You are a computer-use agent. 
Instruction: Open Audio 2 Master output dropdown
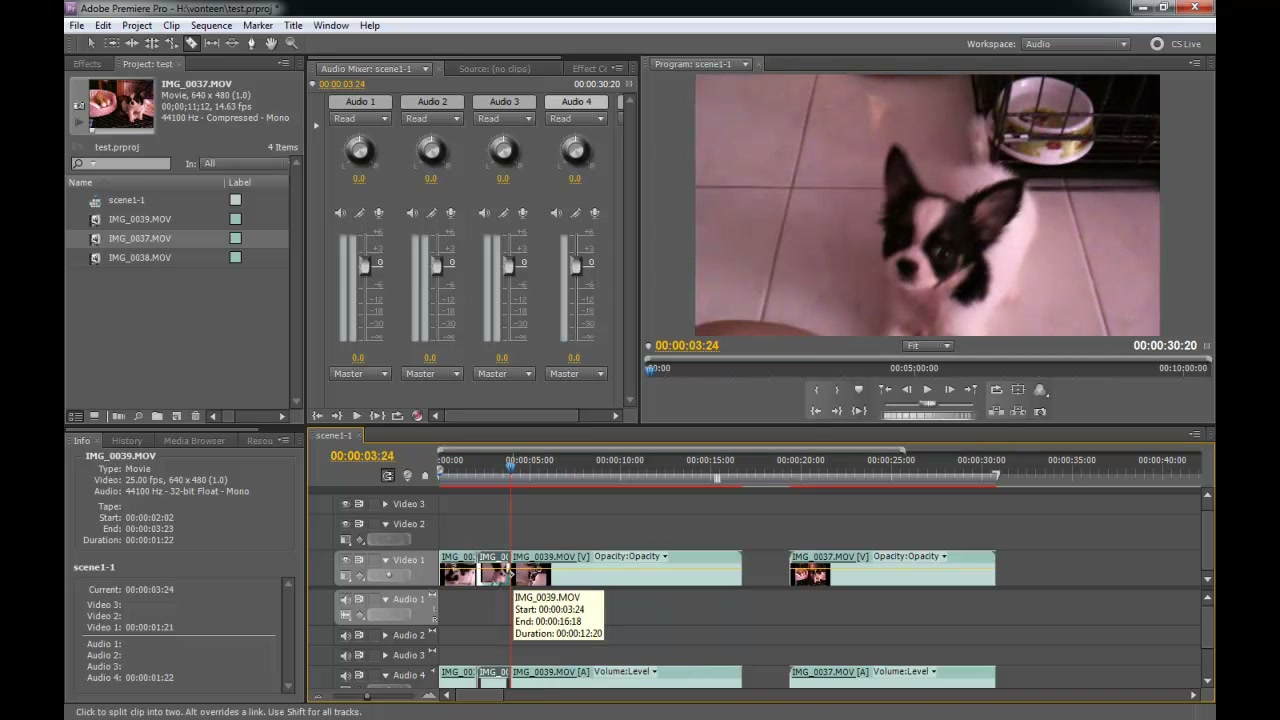432,374
